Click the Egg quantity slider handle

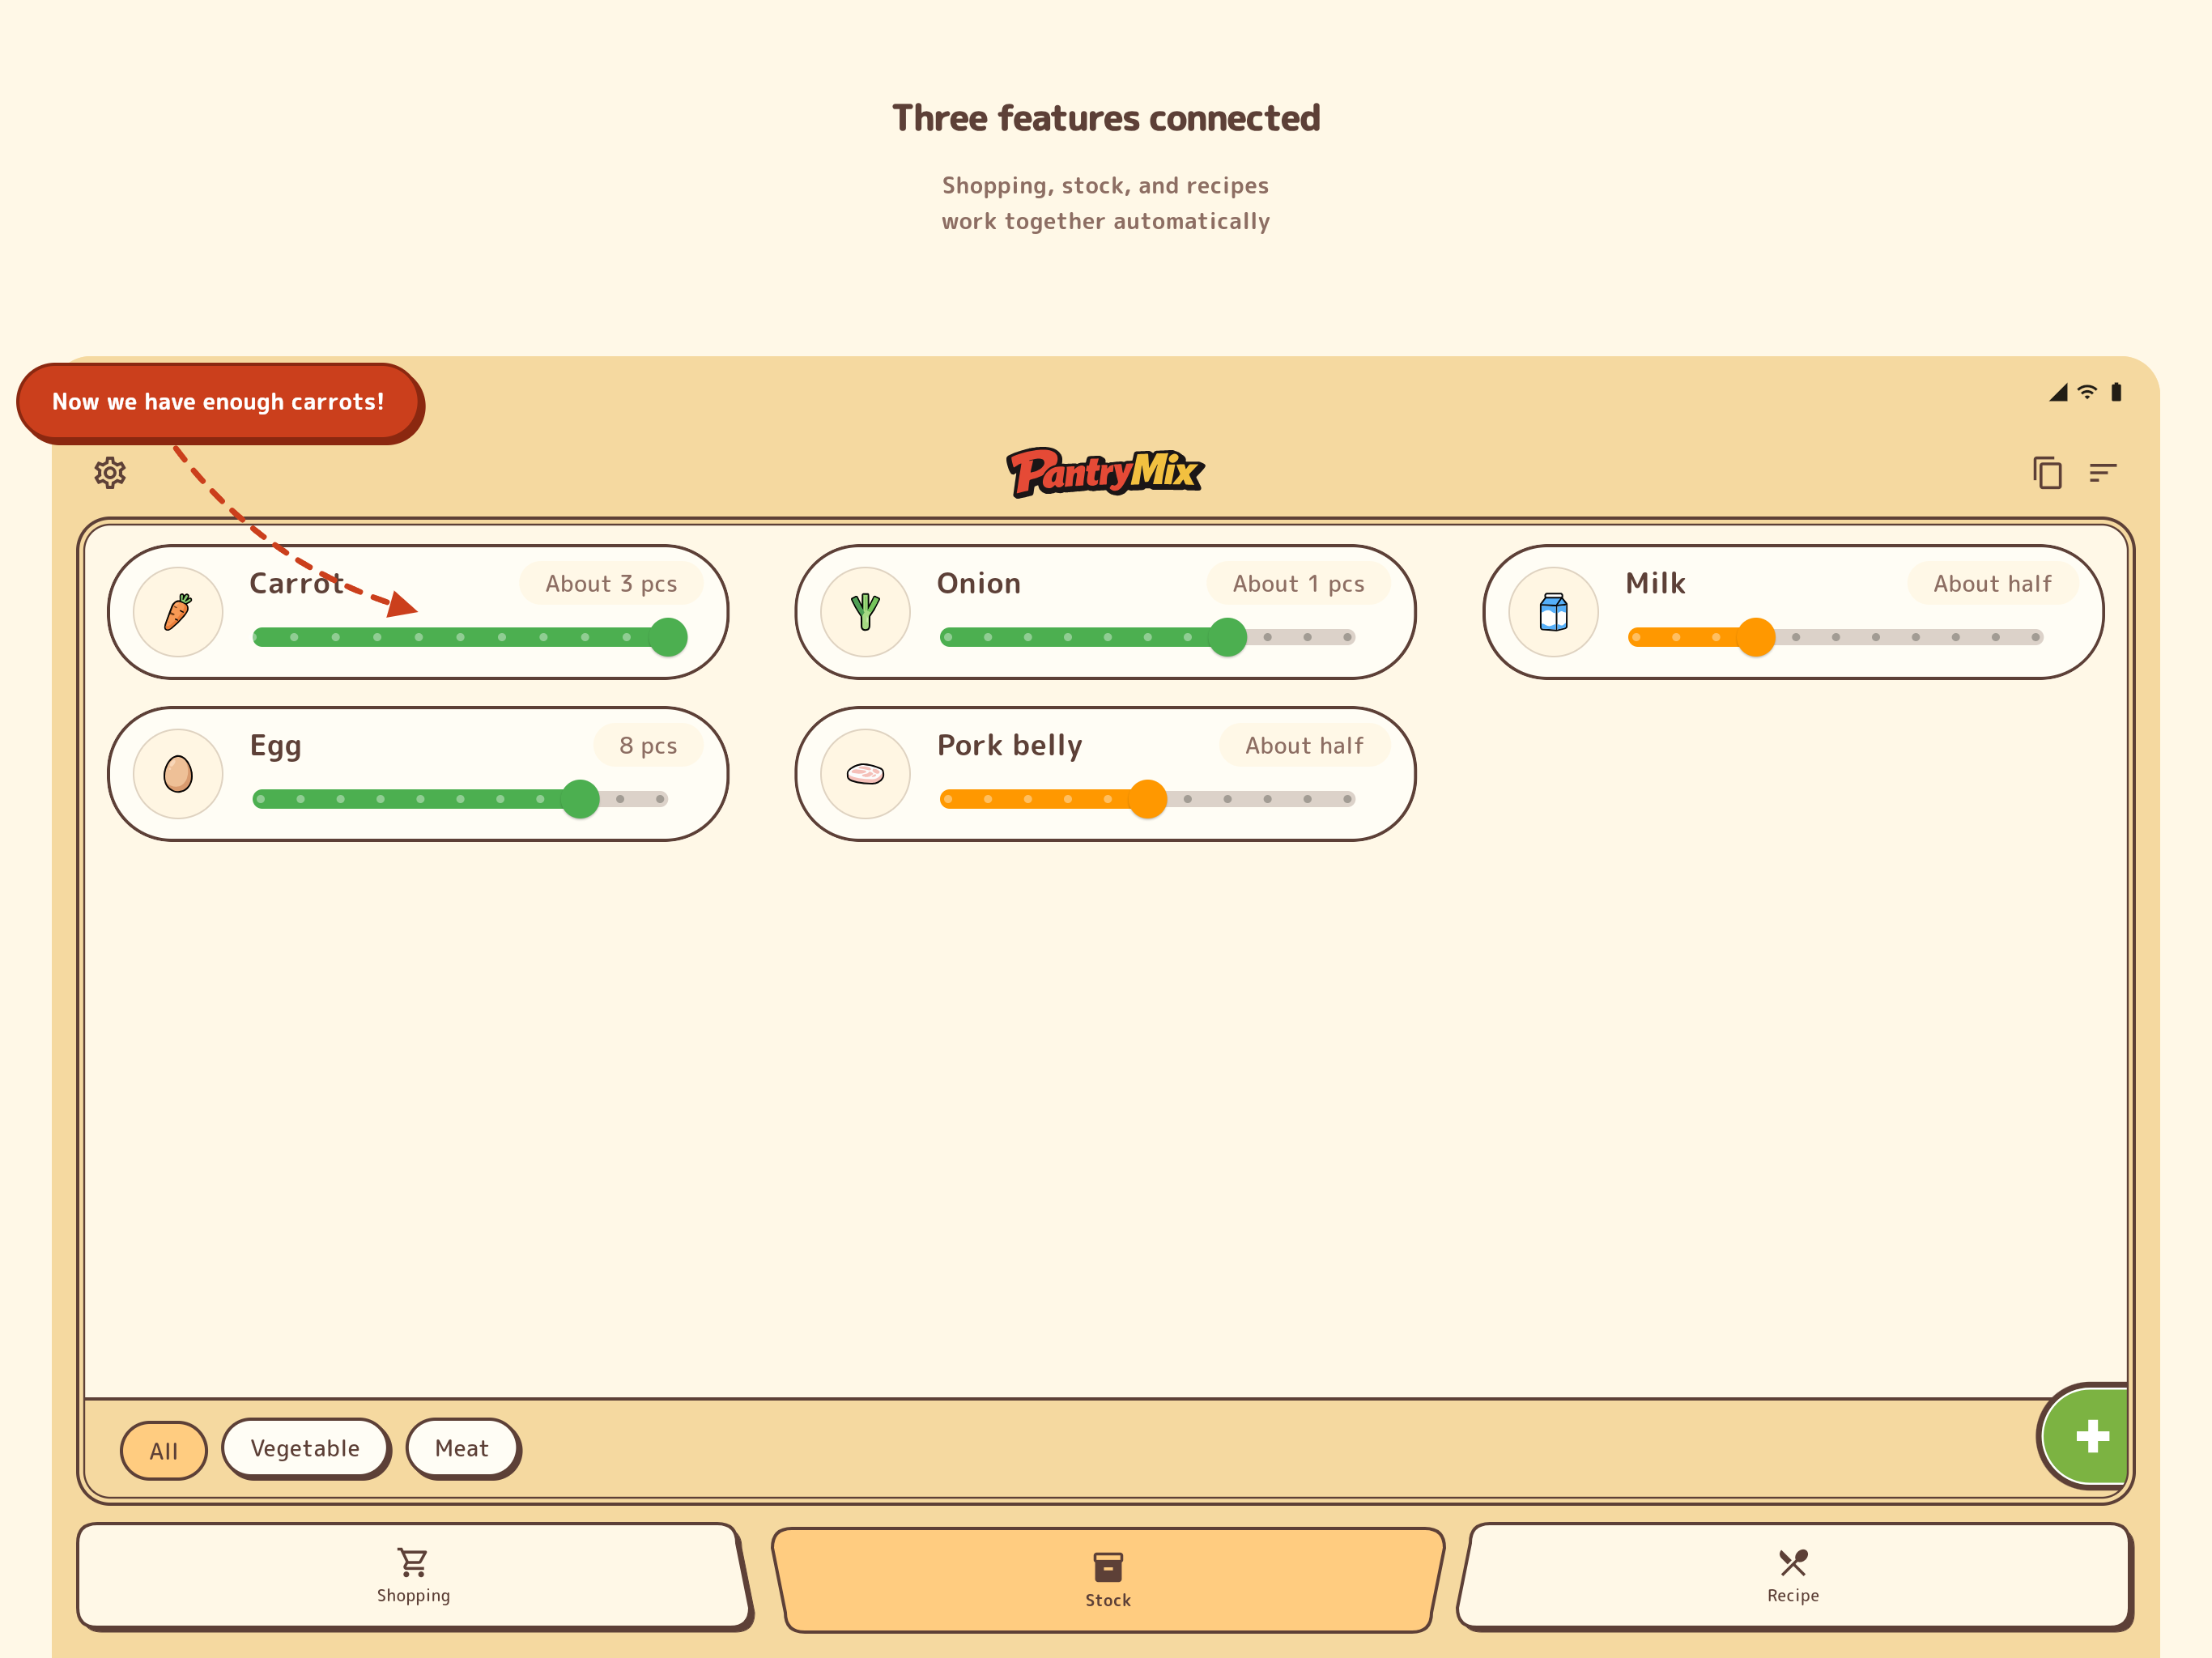(x=580, y=799)
